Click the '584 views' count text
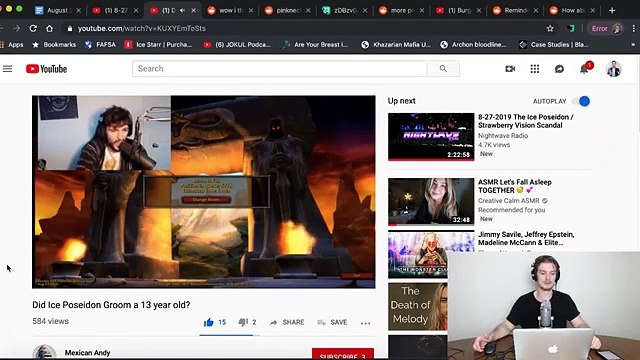This screenshot has height=360, width=640. [x=51, y=321]
